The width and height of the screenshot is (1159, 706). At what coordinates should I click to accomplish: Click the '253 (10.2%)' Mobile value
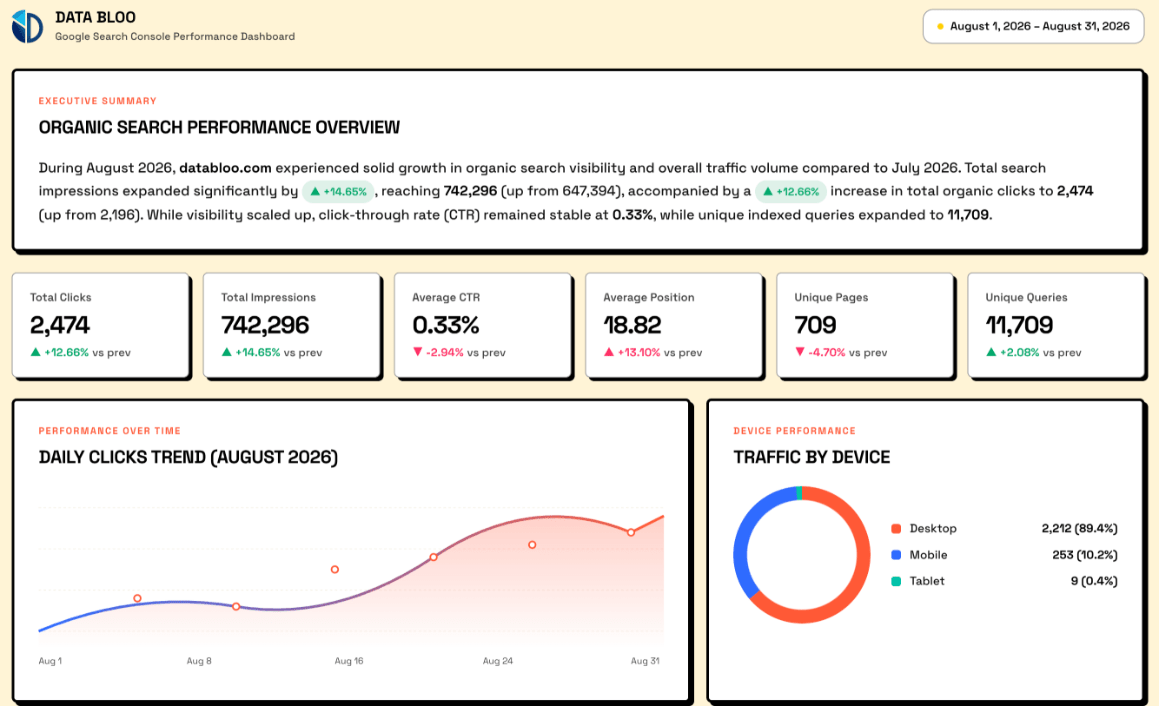pos(1084,554)
